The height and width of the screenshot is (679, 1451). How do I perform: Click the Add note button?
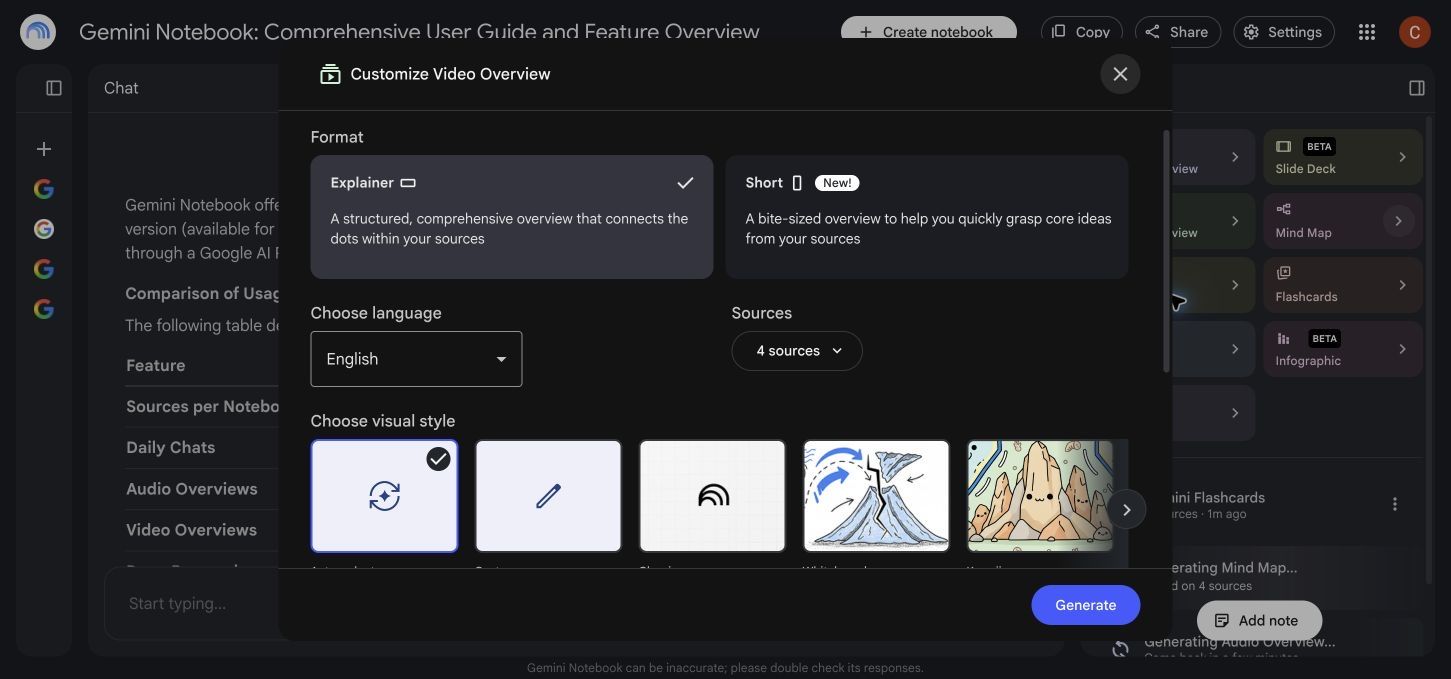[1259, 620]
